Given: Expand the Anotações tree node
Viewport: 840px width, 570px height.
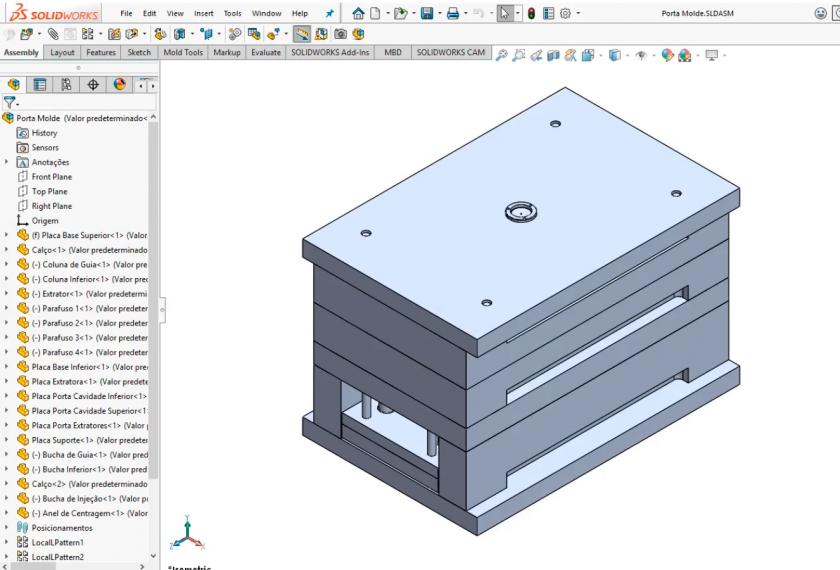Looking at the screenshot, I should (x=8, y=162).
